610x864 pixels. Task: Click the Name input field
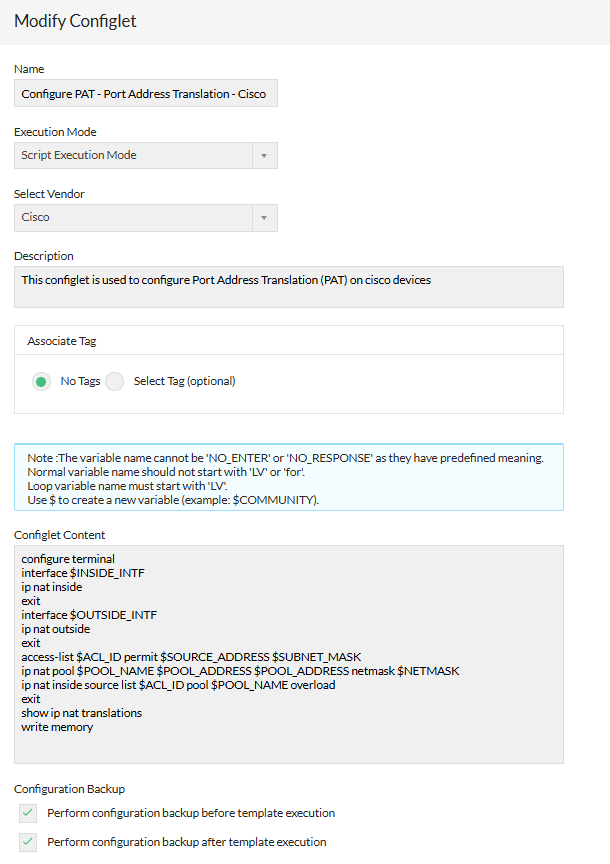tap(146, 93)
